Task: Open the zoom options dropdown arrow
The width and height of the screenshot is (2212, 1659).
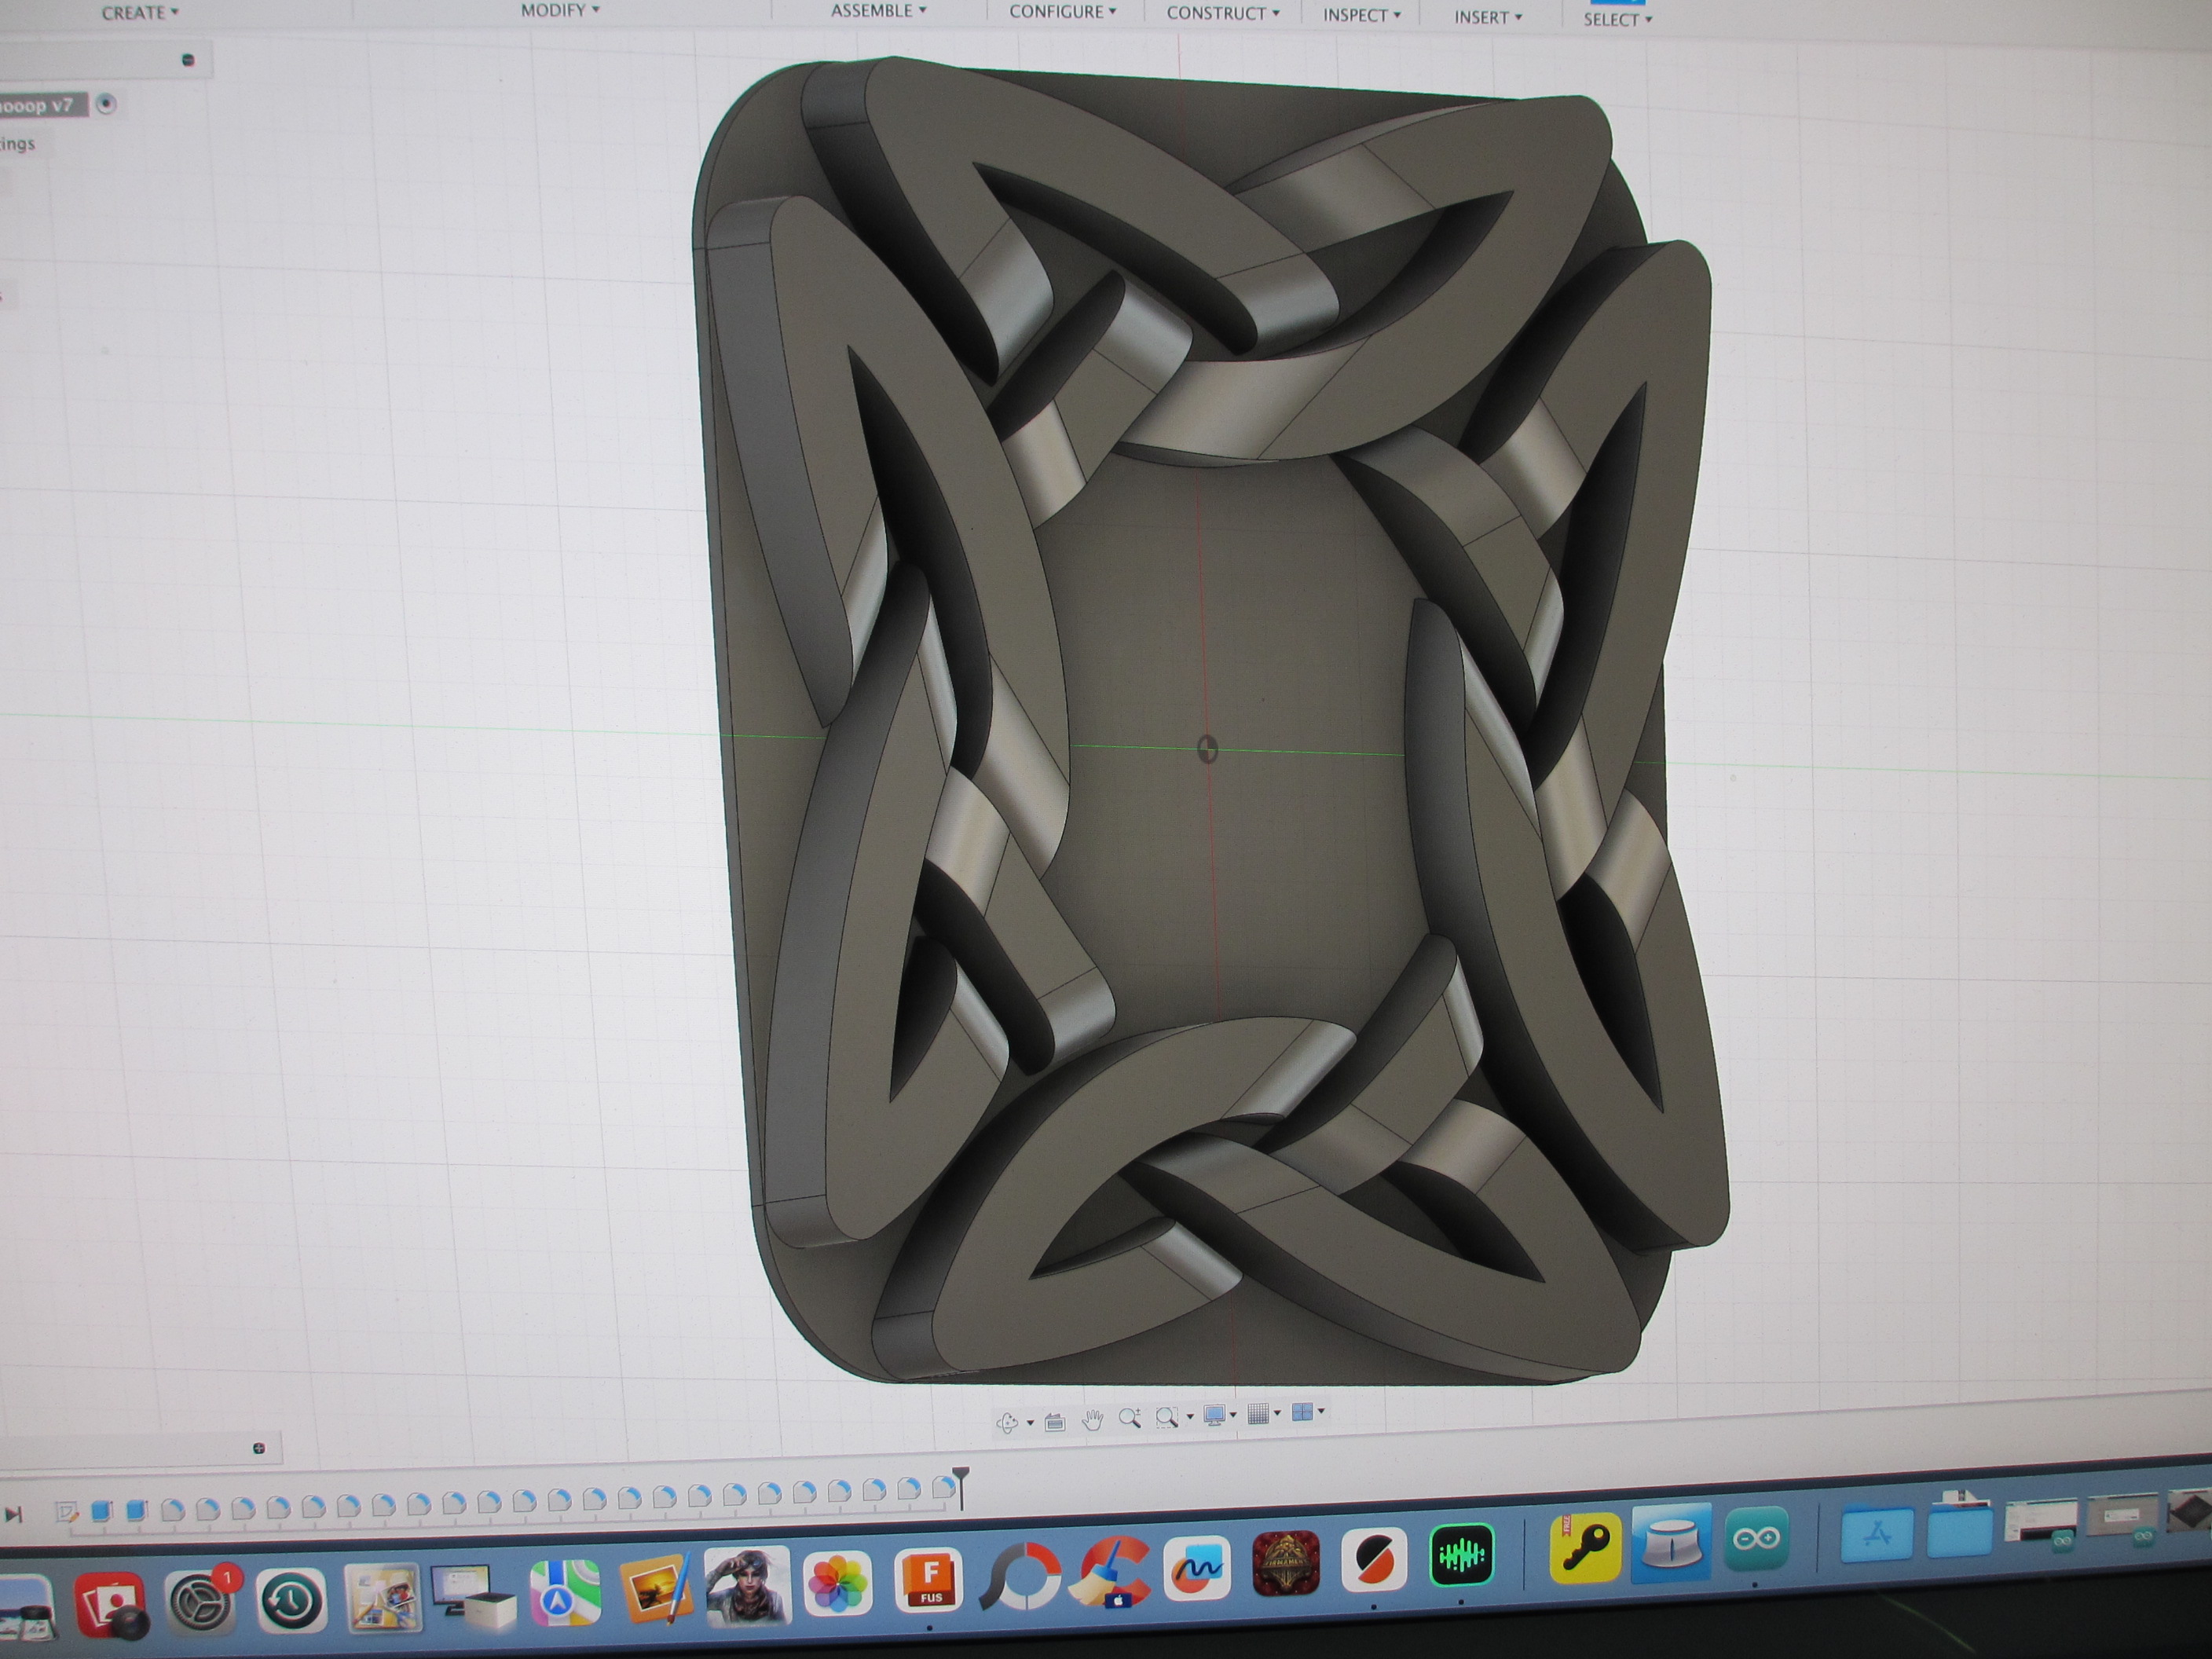Action: click(1189, 1416)
